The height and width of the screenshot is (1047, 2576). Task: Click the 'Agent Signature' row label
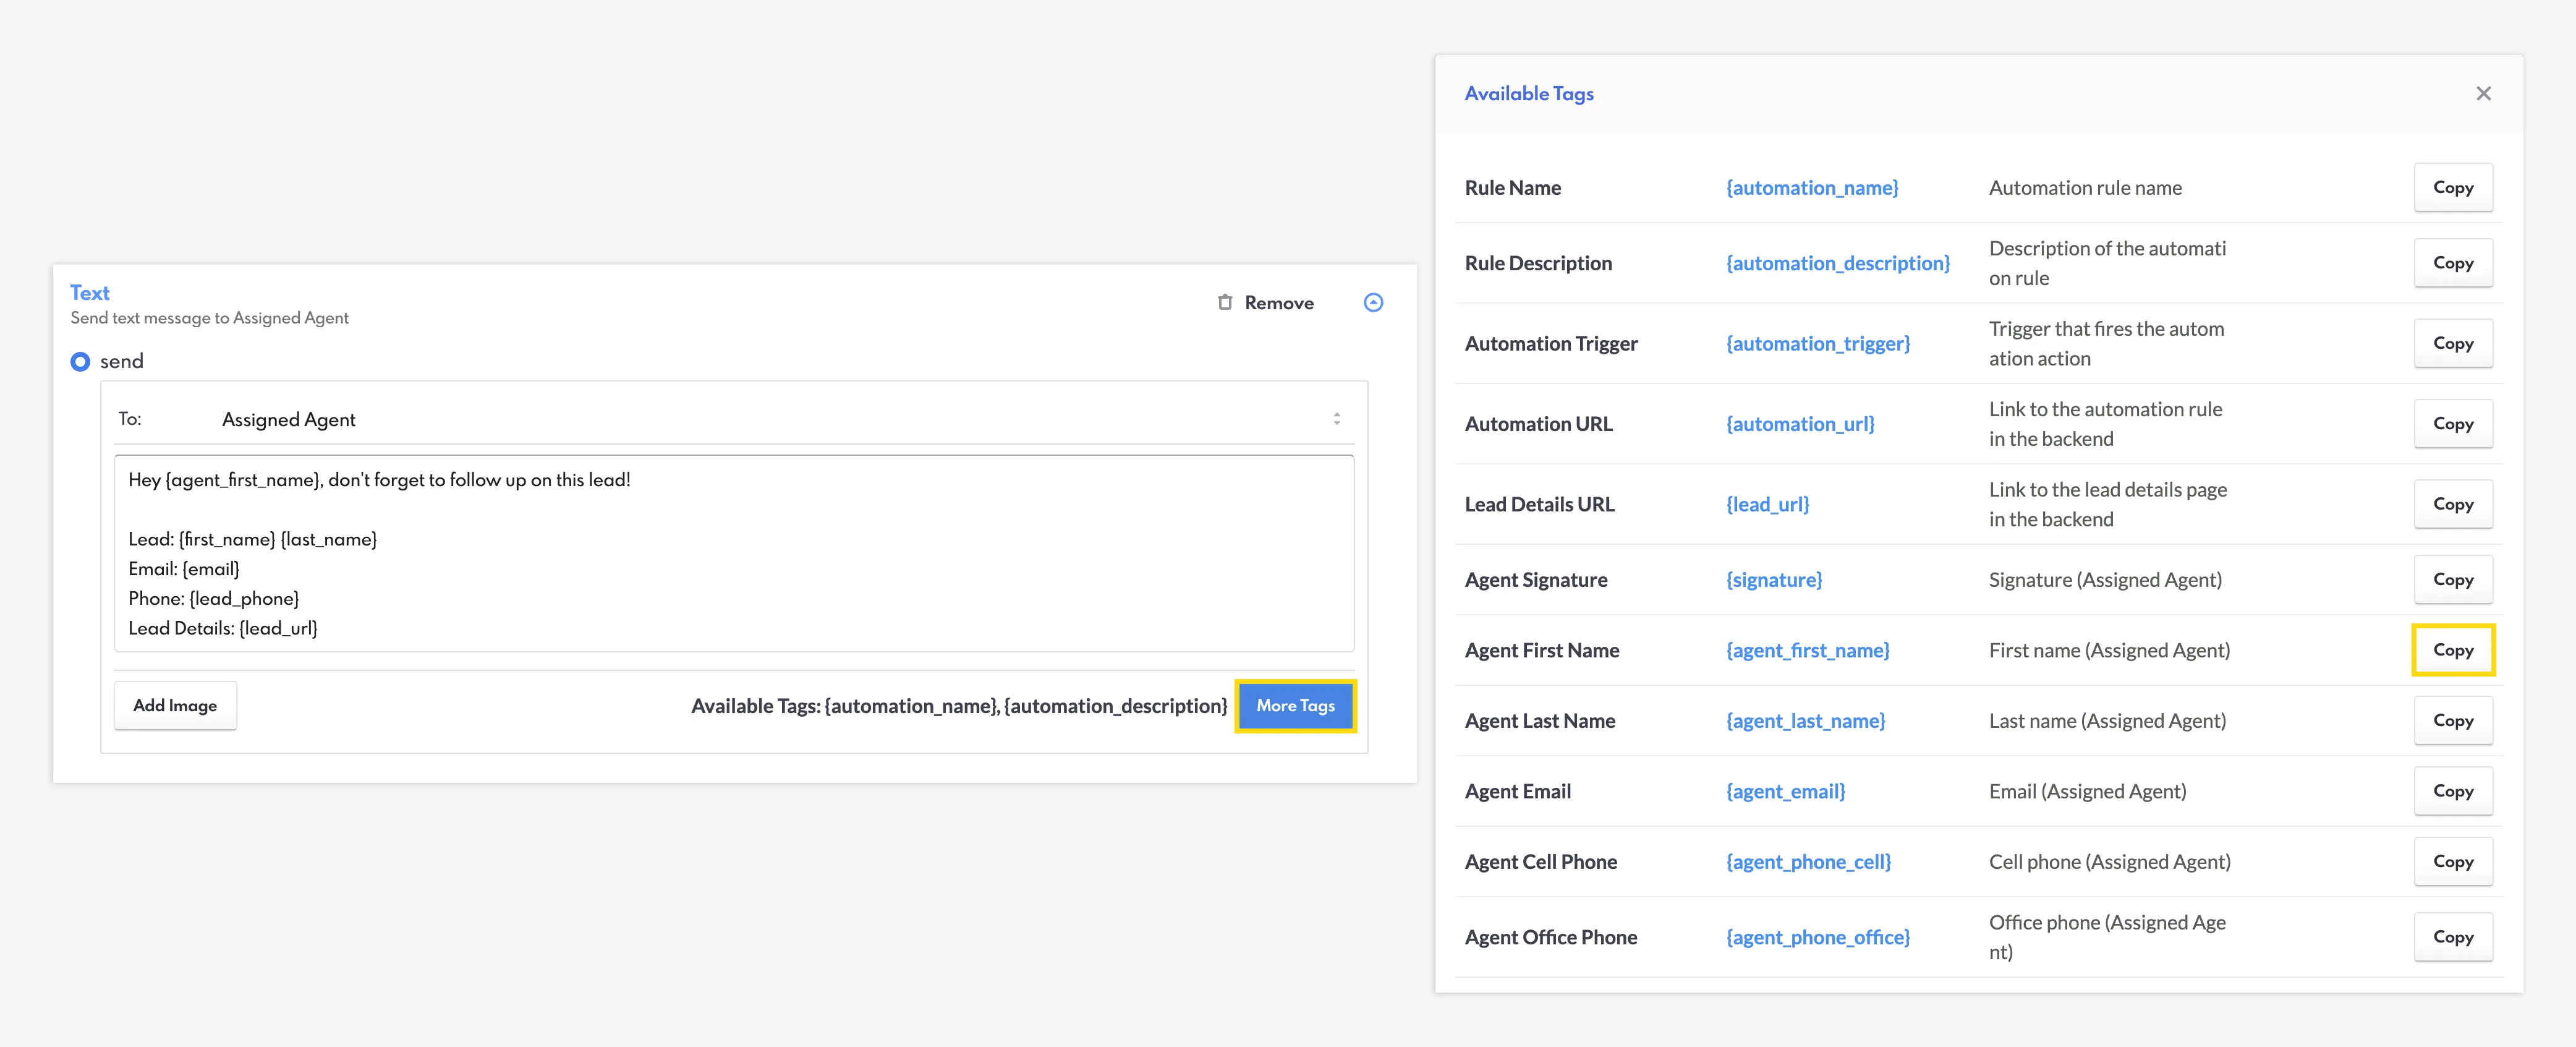coord(1536,580)
